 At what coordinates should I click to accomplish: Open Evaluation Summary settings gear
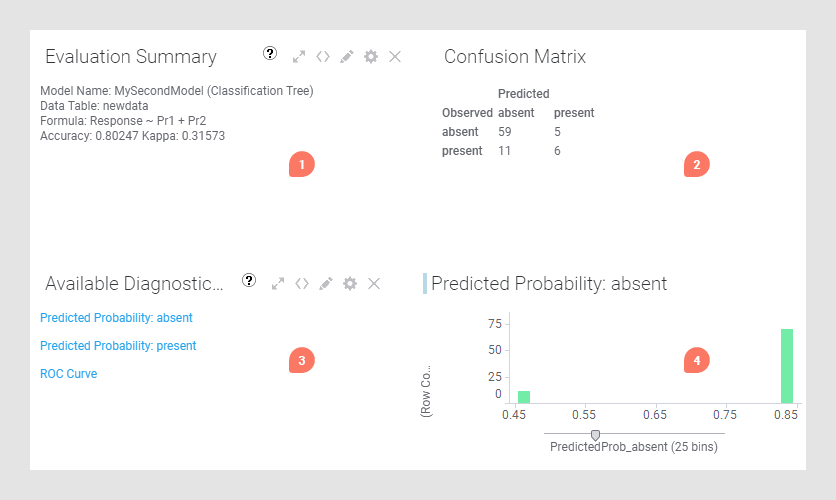click(371, 57)
